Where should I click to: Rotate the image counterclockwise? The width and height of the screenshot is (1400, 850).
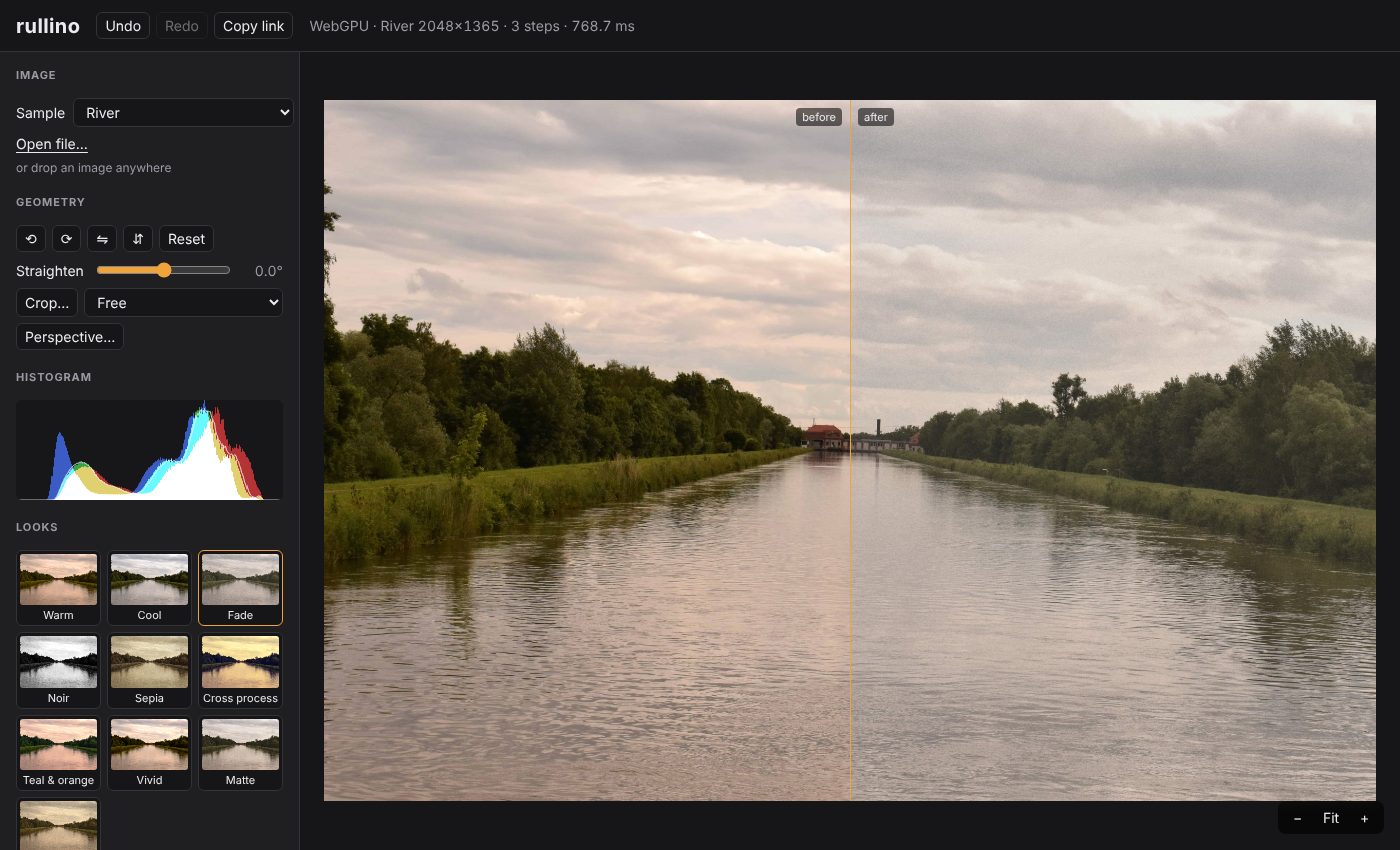[x=31, y=239]
